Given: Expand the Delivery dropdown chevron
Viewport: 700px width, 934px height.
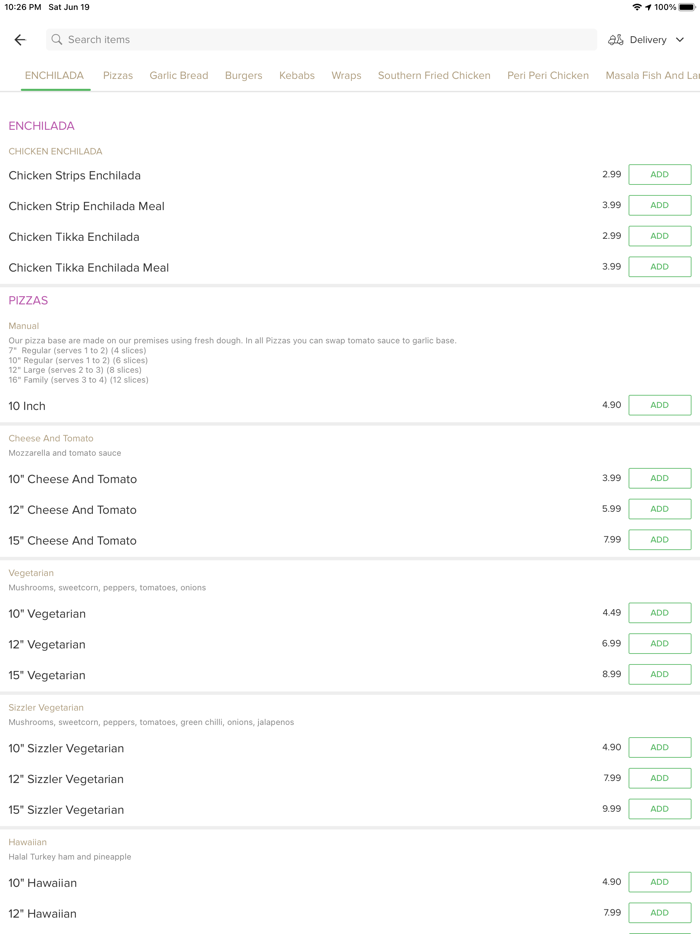Looking at the screenshot, I should pyautogui.click(x=680, y=40).
